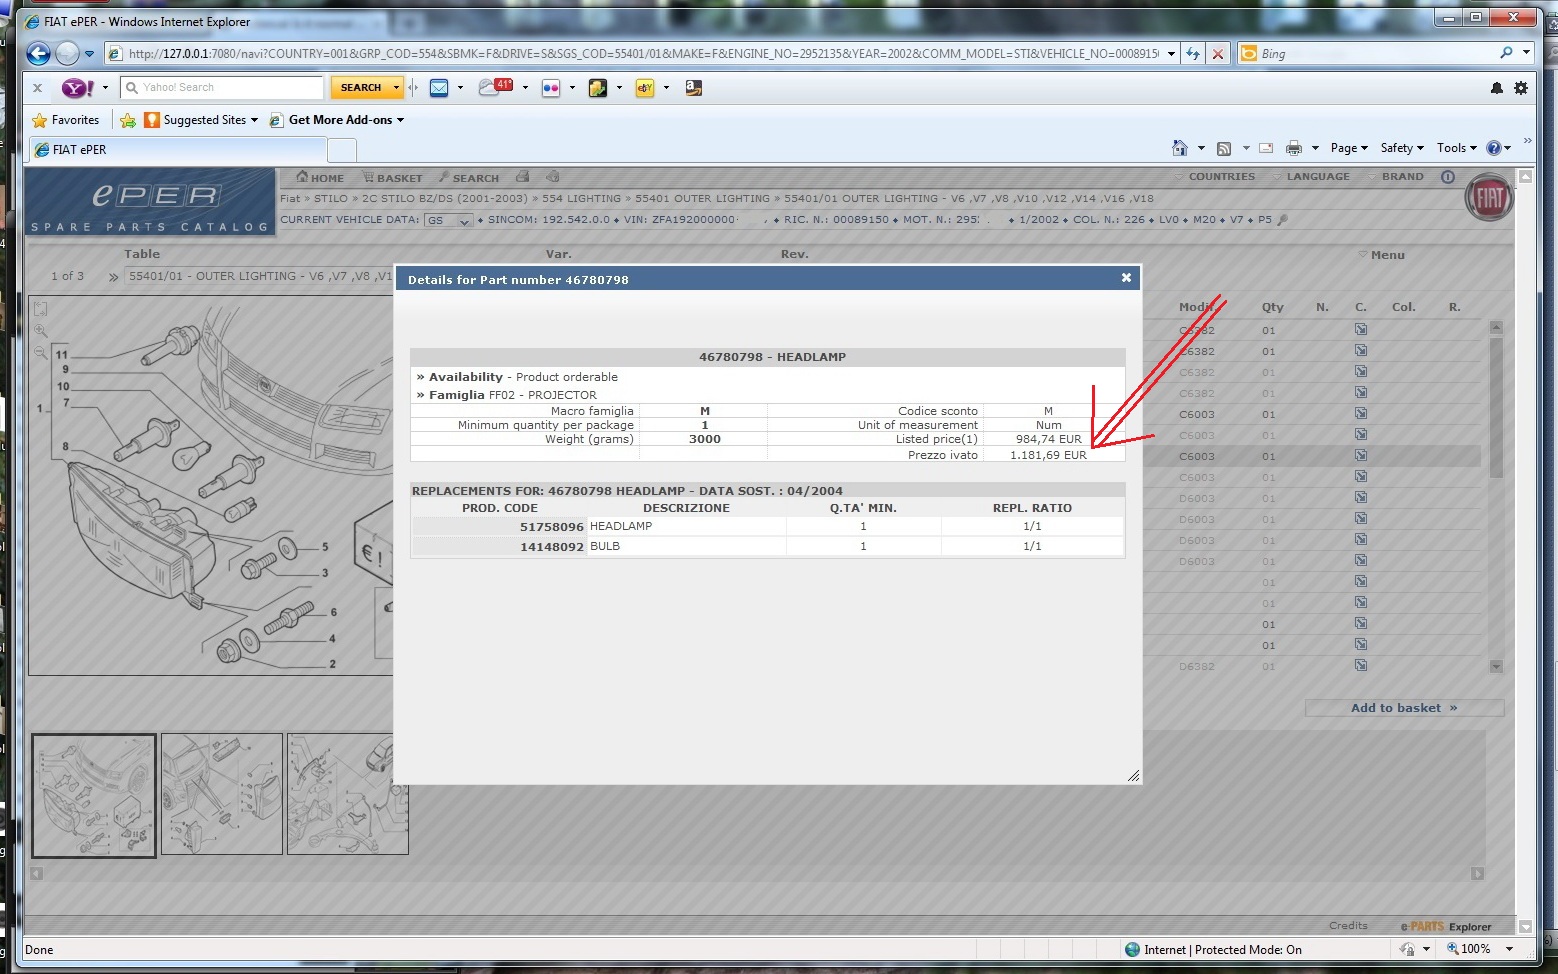The height and width of the screenshot is (974, 1558).
Task: Click replacement code 51758096
Action: point(551,527)
